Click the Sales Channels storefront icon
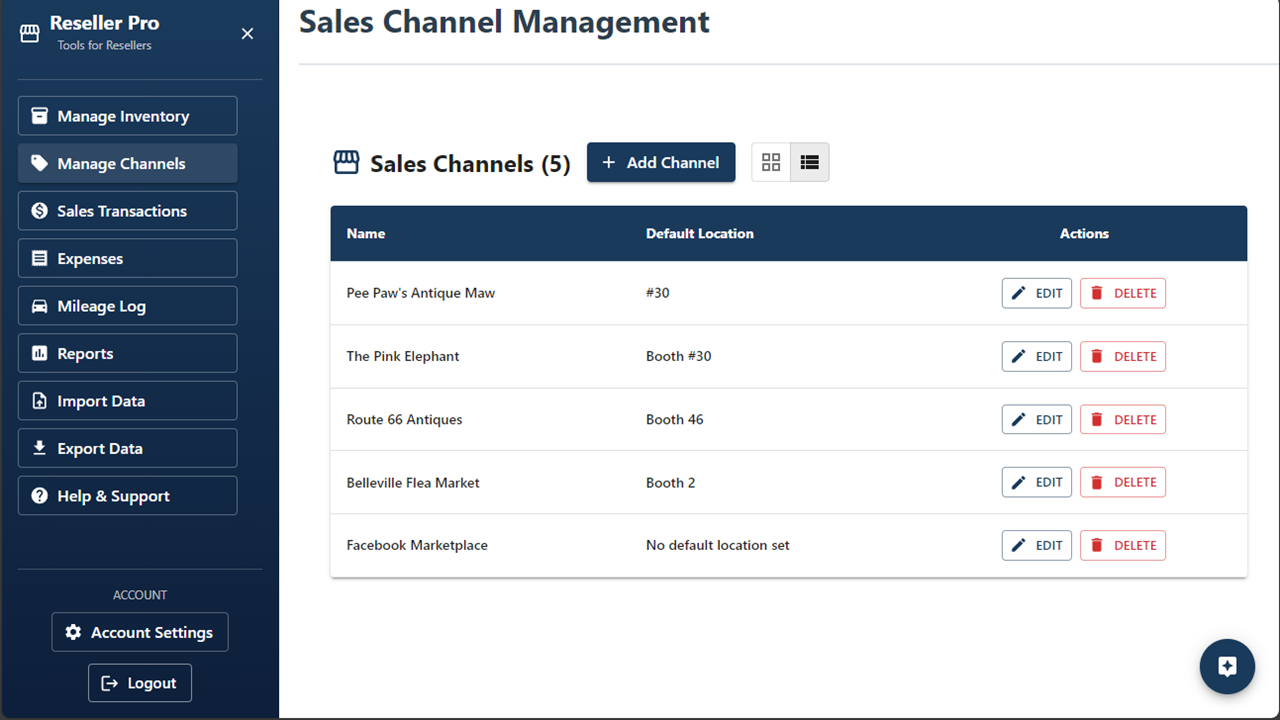1280x720 pixels. click(x=346, y=163)
